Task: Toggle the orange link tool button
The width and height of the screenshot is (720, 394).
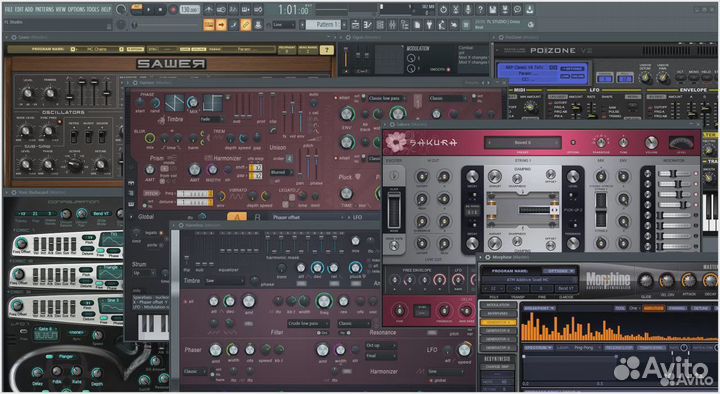Action: coord(245,24)
